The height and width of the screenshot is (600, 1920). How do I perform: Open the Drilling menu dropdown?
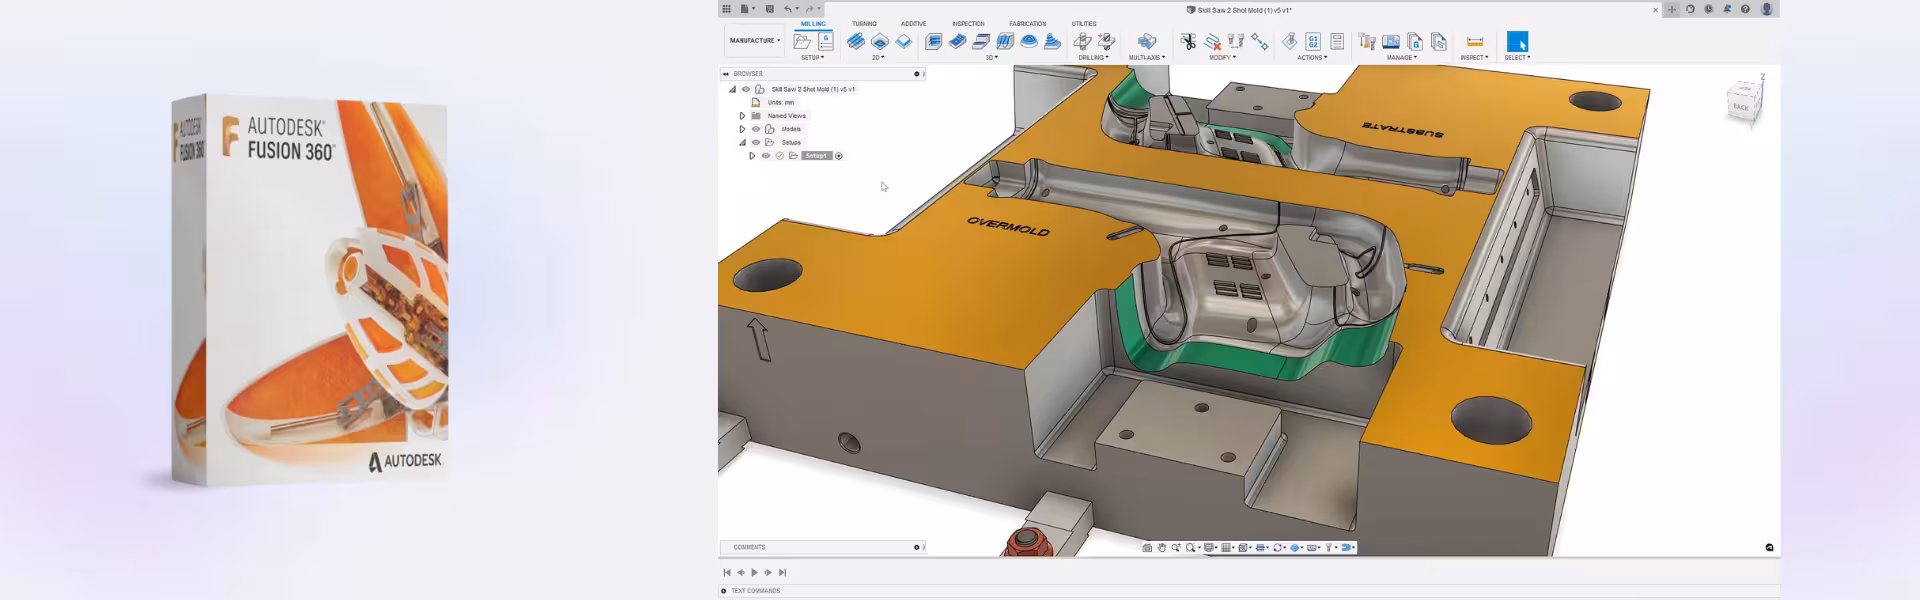pyautogui.click(x=1093, y=57)
